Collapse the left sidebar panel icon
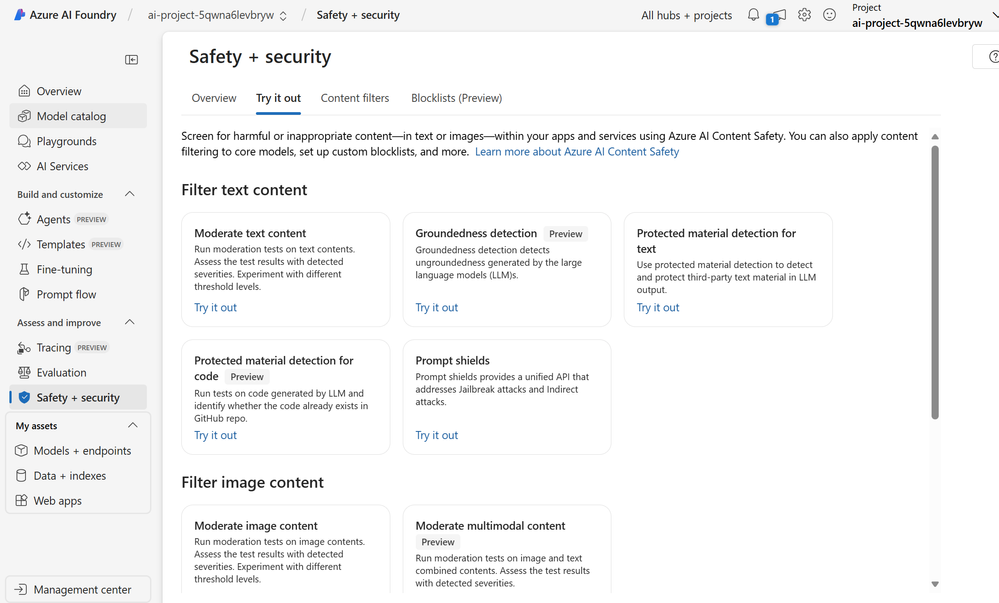The image size is (999, 603). (131, 59)
